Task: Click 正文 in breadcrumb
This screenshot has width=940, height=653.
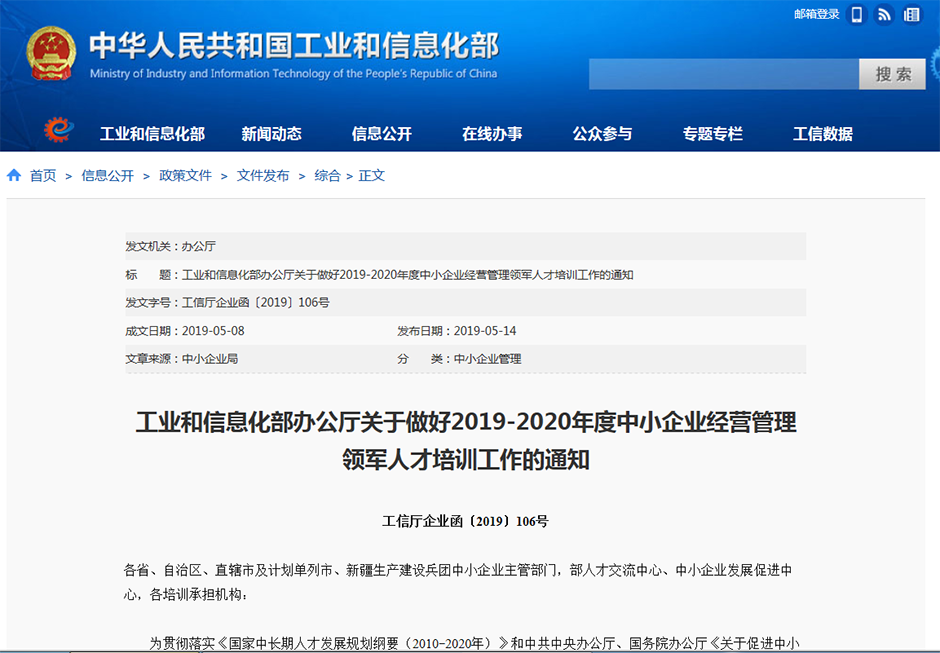Action: click(372, 176)
